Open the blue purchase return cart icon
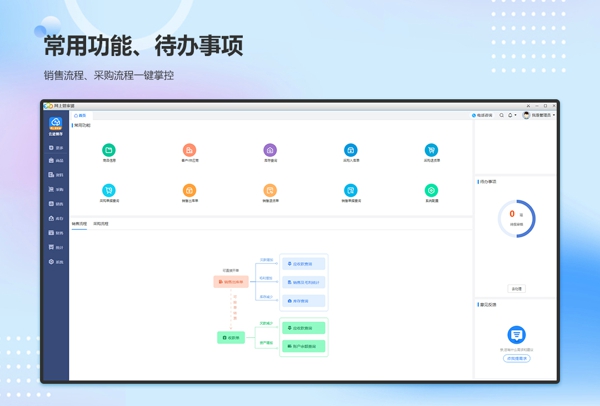Image resolution: width=600 pixels, height=406 pixels. tap(431, 150)
